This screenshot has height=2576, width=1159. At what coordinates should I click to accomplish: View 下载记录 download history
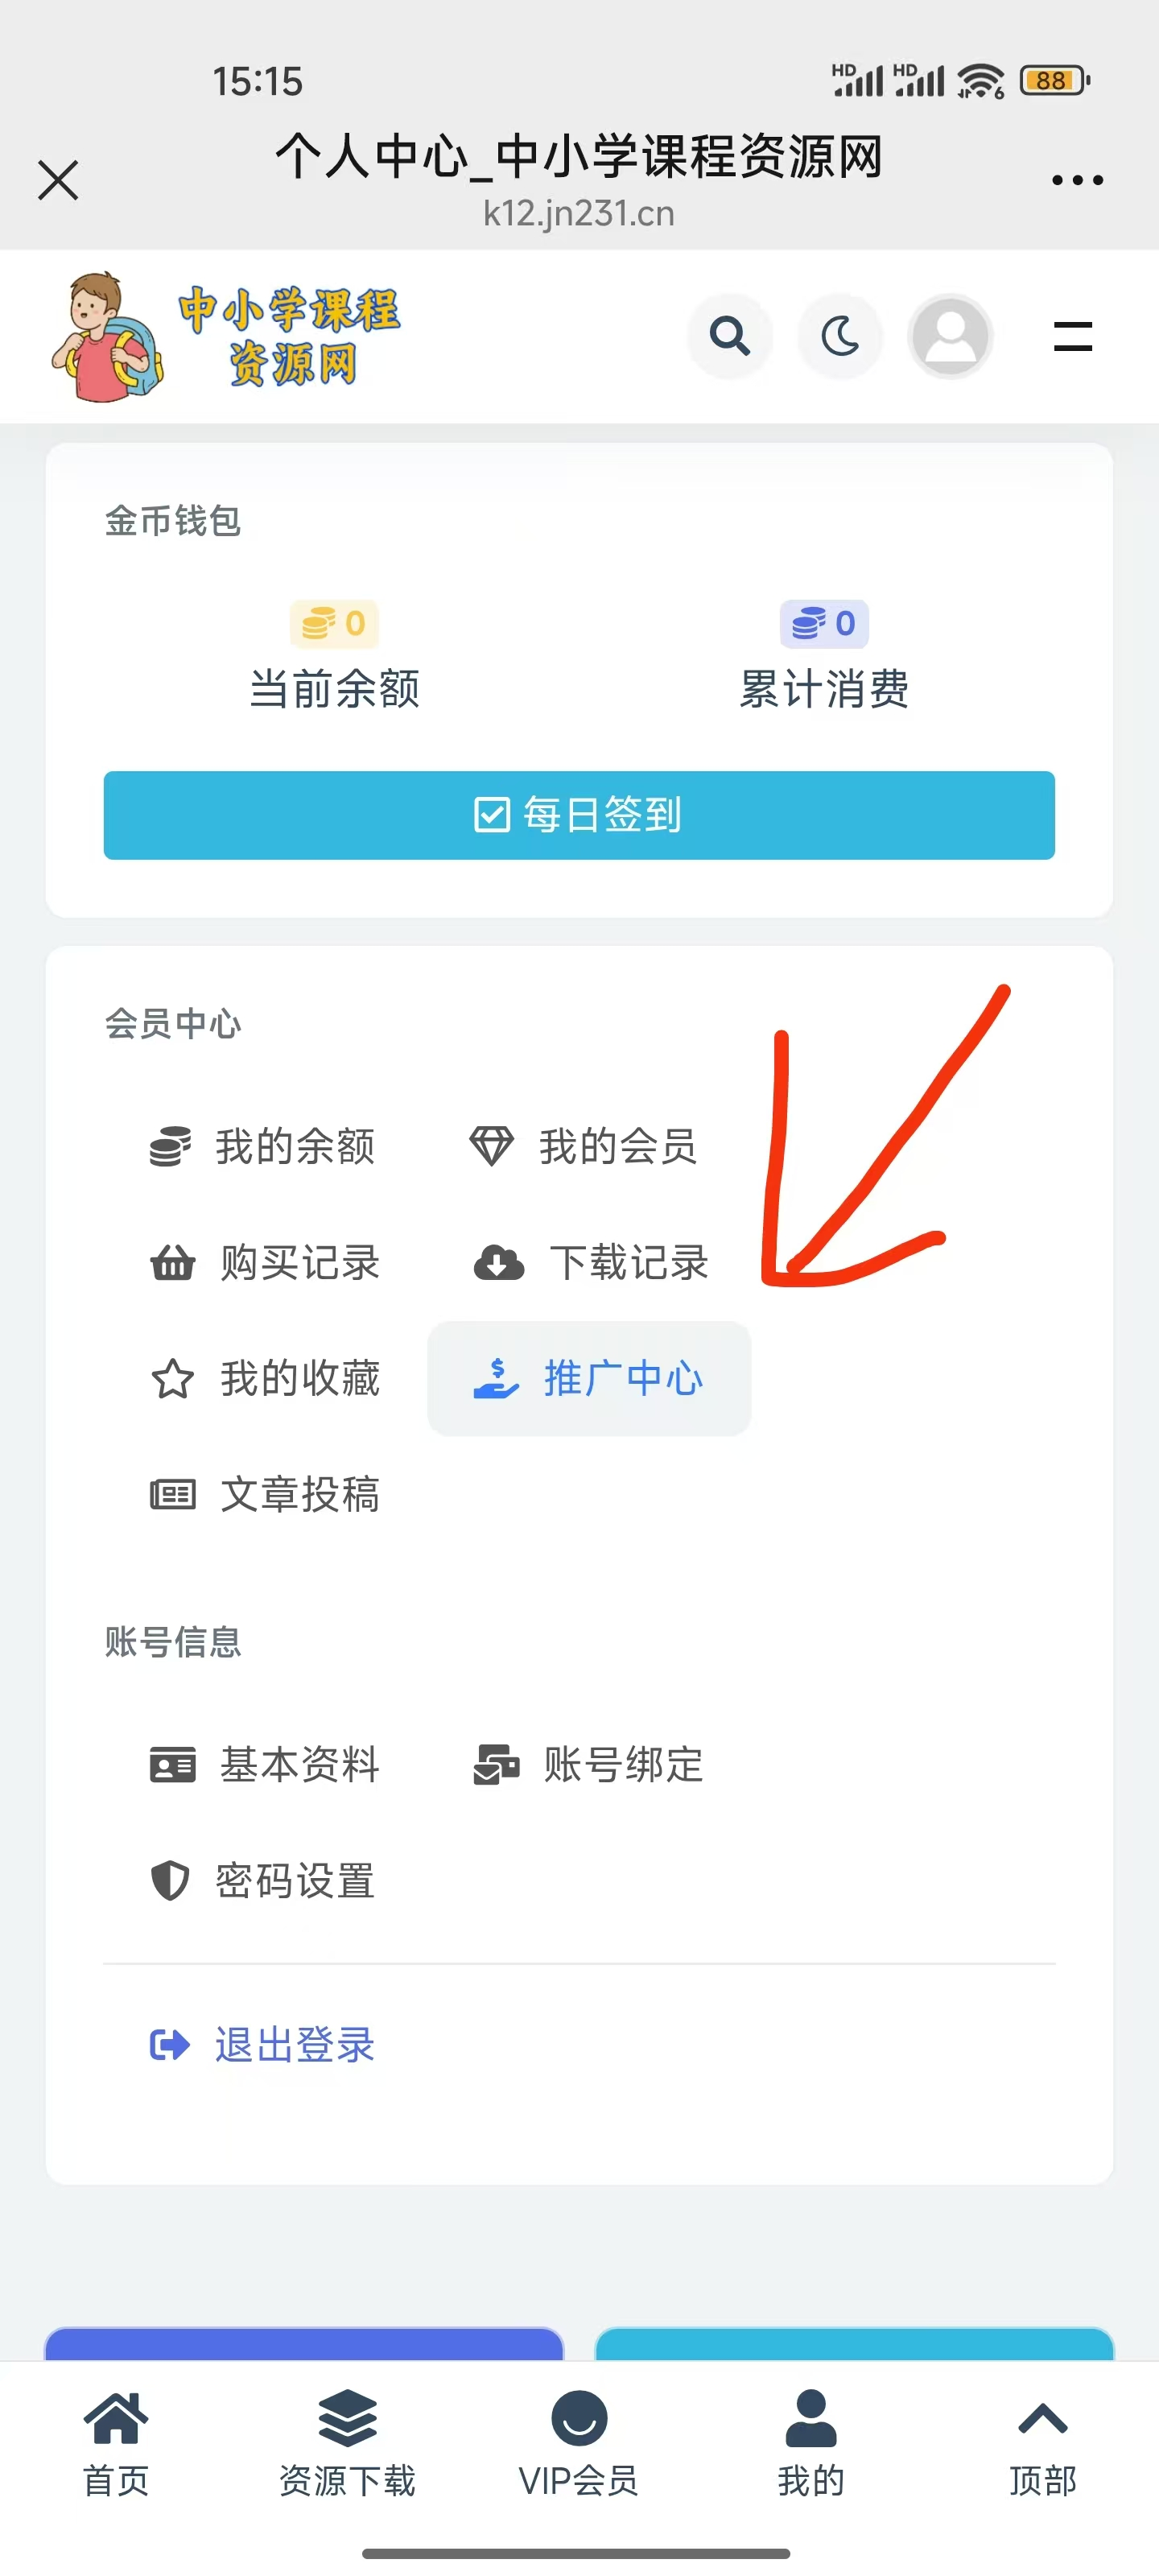coord(590,1263)
